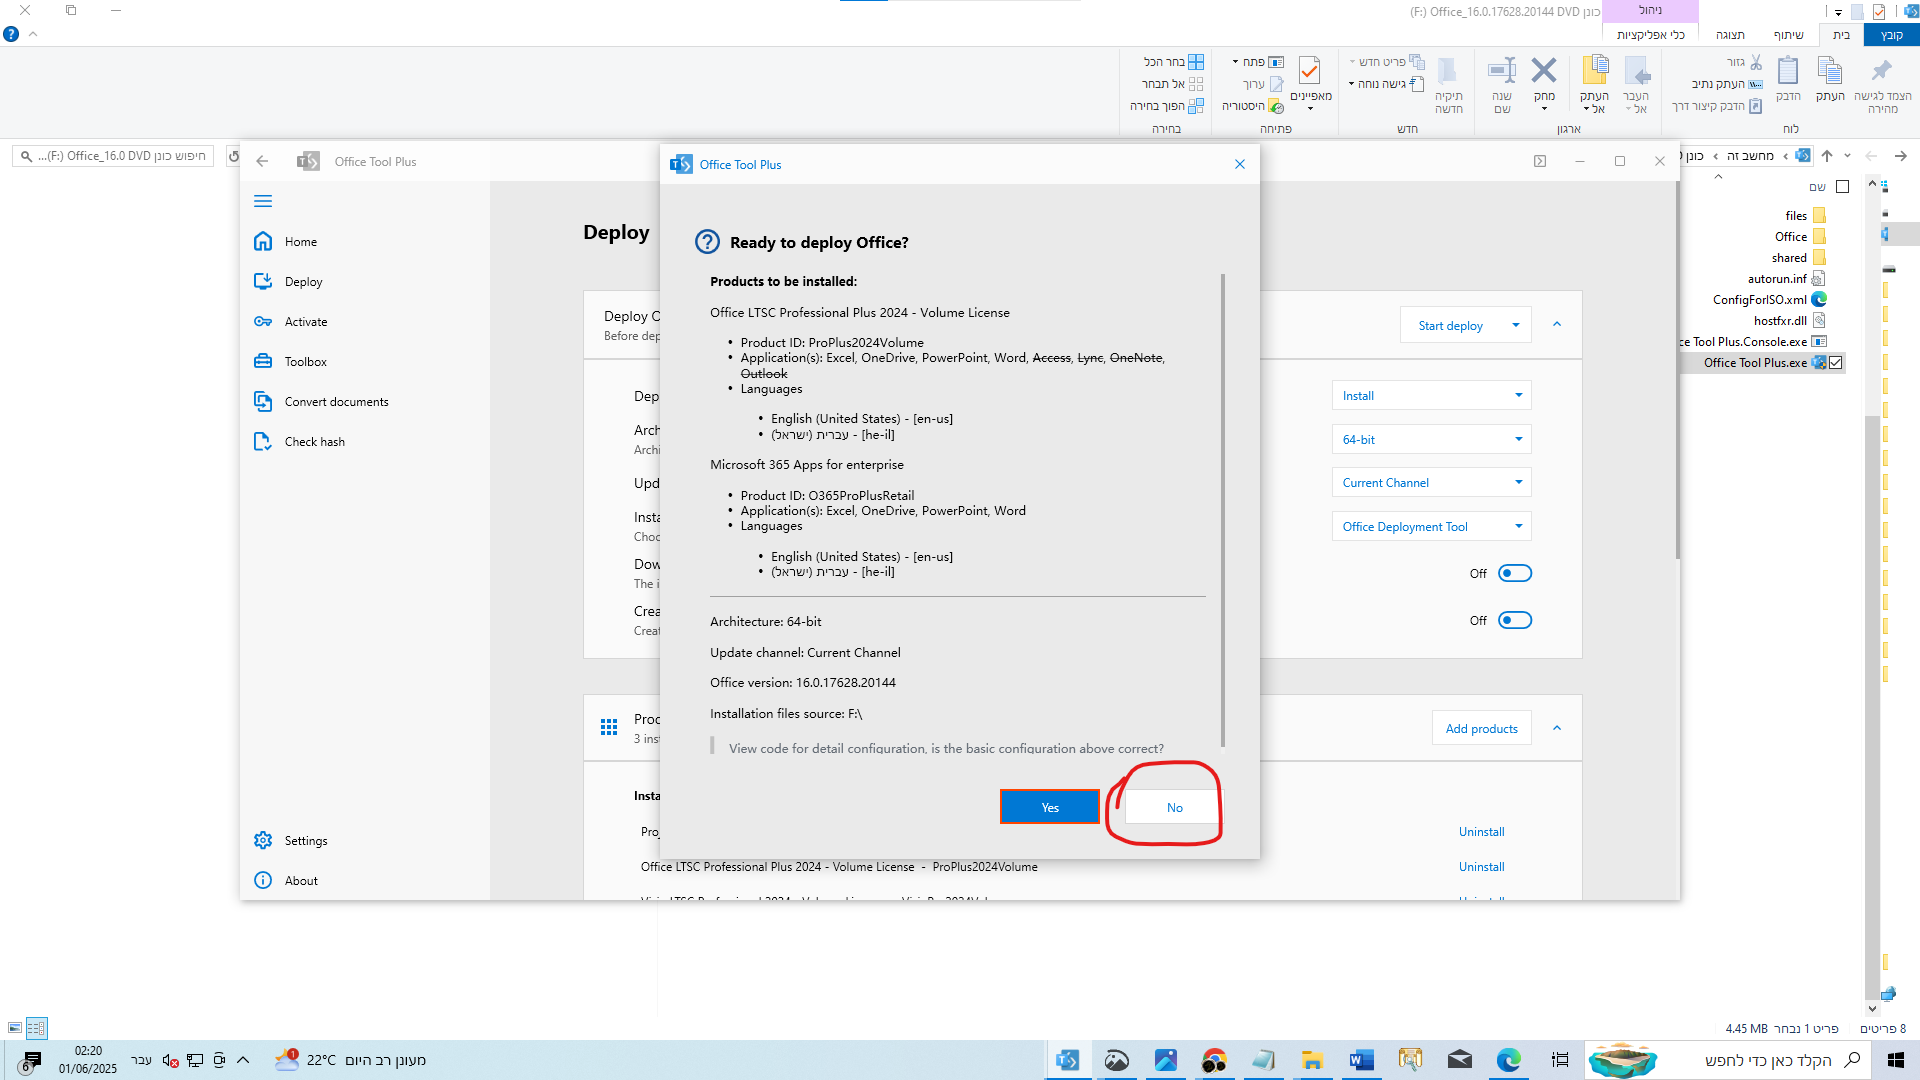Open the Office Deployment Tool dropdown
This screenshot has width=1920, height=1080.
tap(1431, 526)
